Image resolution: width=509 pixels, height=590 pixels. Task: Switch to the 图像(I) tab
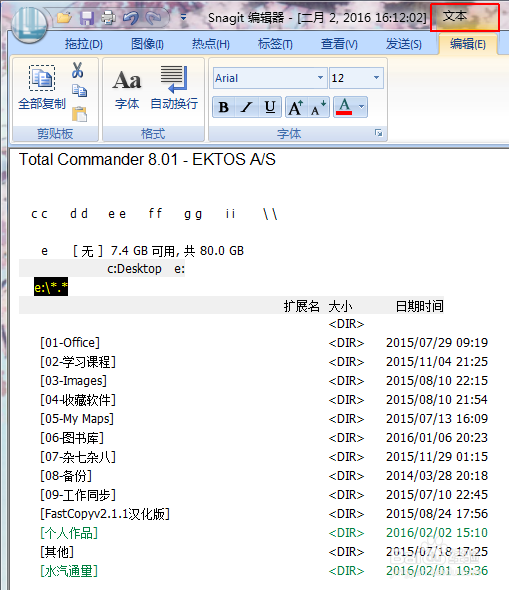(147, 44)
